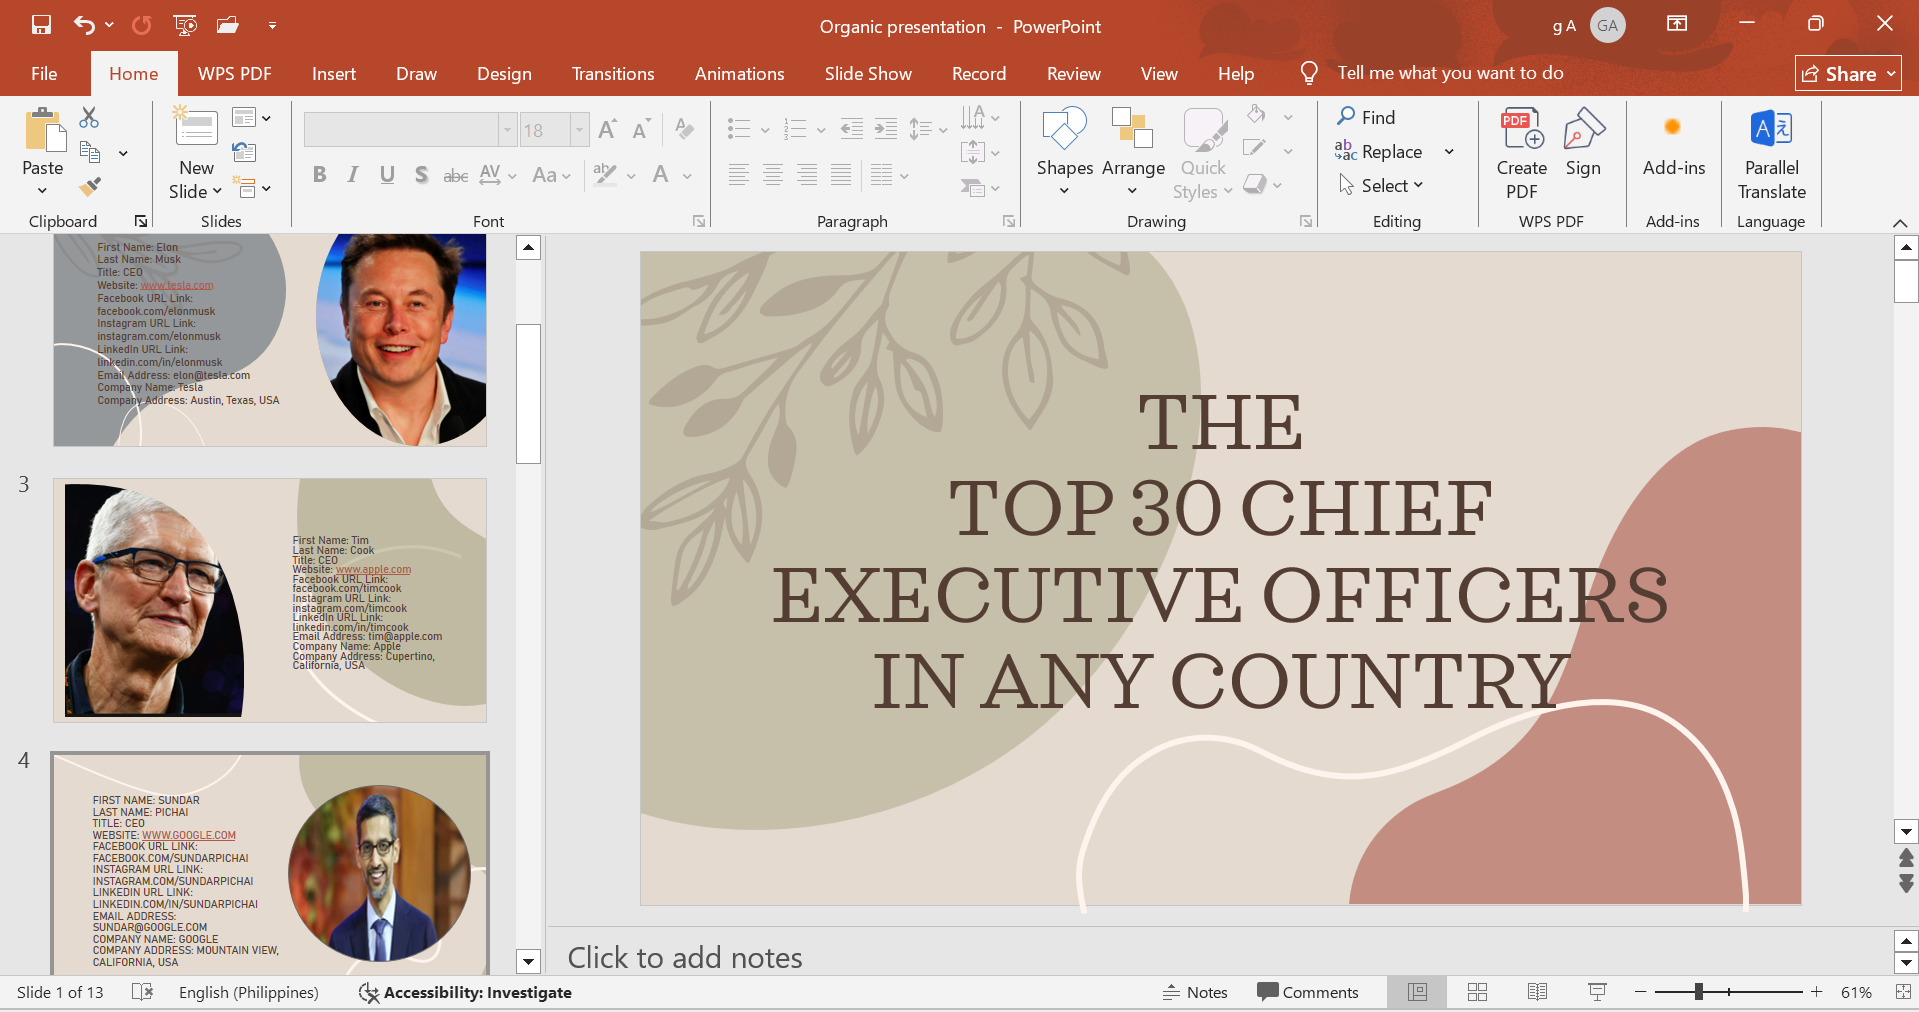Image resolution: width=1919 pixels, height=1012 pixels.
Task: Collapse the ribbon with the chevron
Action: pos(1900,222)
